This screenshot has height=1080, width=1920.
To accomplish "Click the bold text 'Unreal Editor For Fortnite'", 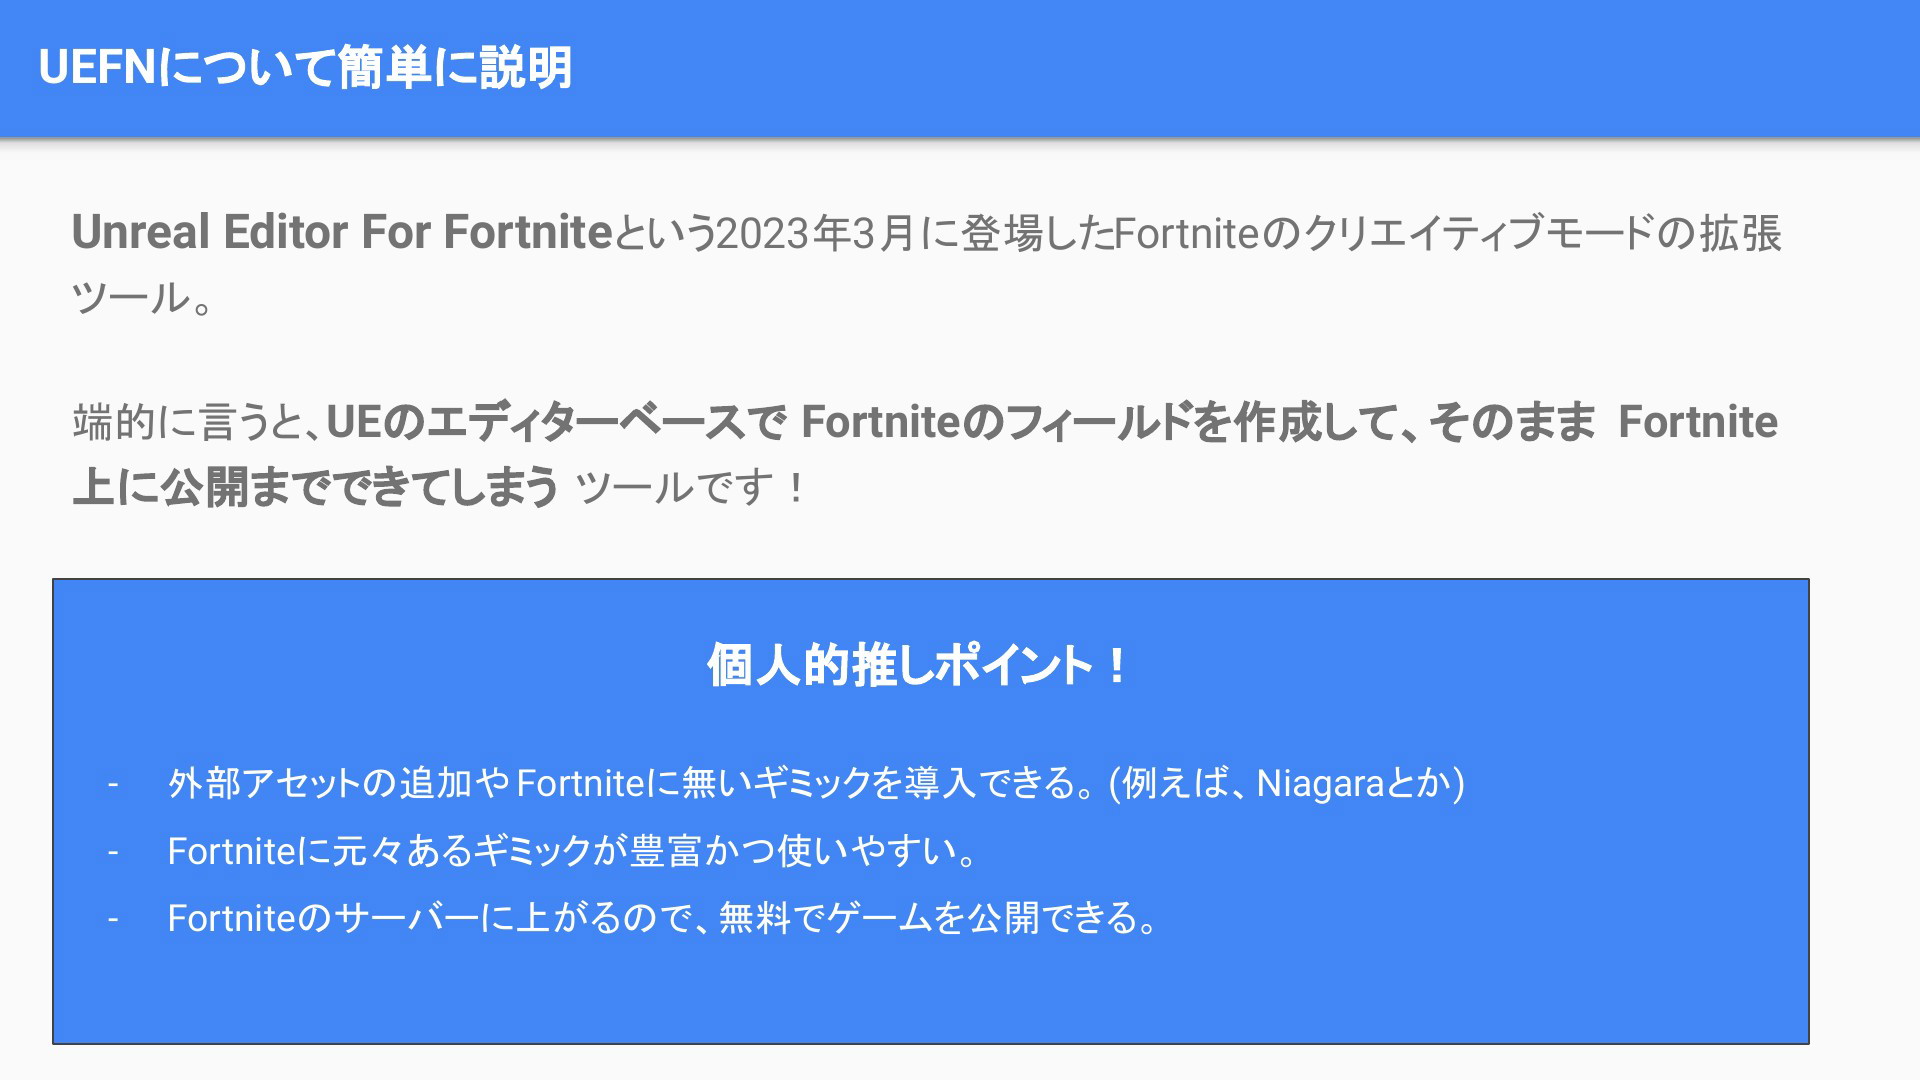I will point(342,232).
